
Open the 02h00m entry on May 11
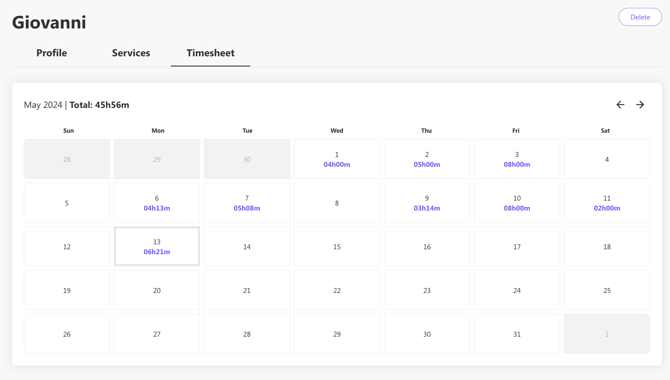tap(607, 208)
